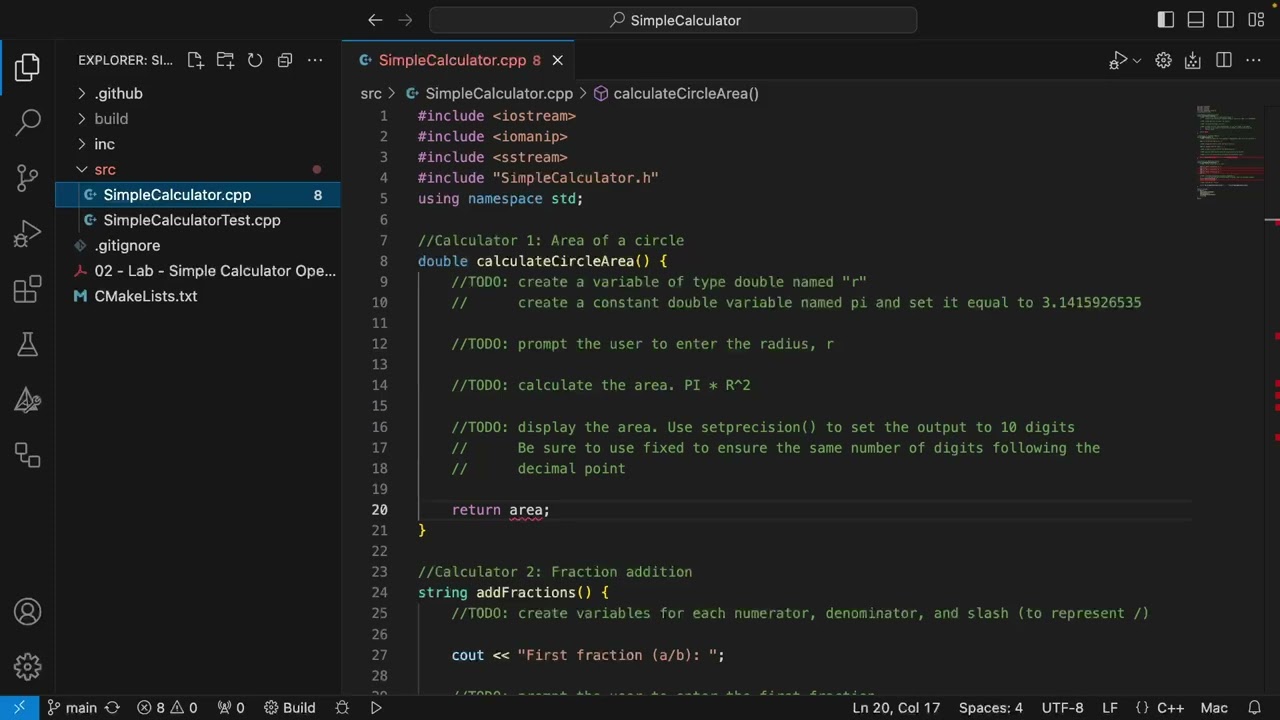The image size is (1280, 720).
Task: Toggle the secondary side bar
Action: click(x=1226, y=20)
